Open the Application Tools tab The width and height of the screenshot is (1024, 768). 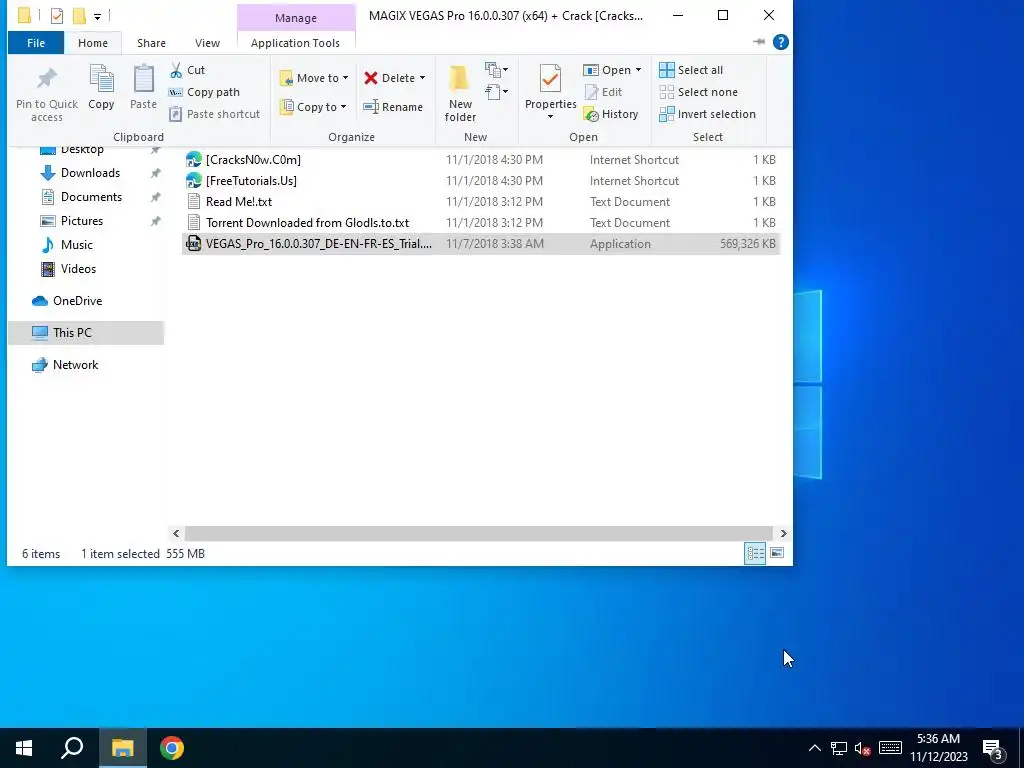pos(295,43)
